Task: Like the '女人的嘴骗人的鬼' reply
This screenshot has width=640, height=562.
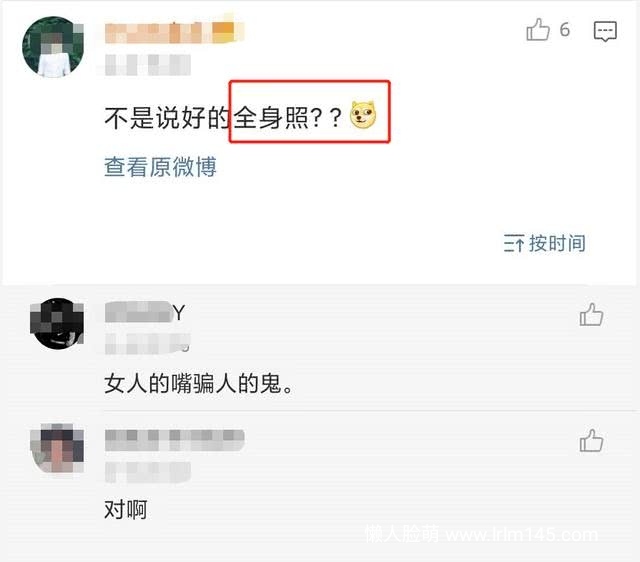Action: click(x=591, y=315)
